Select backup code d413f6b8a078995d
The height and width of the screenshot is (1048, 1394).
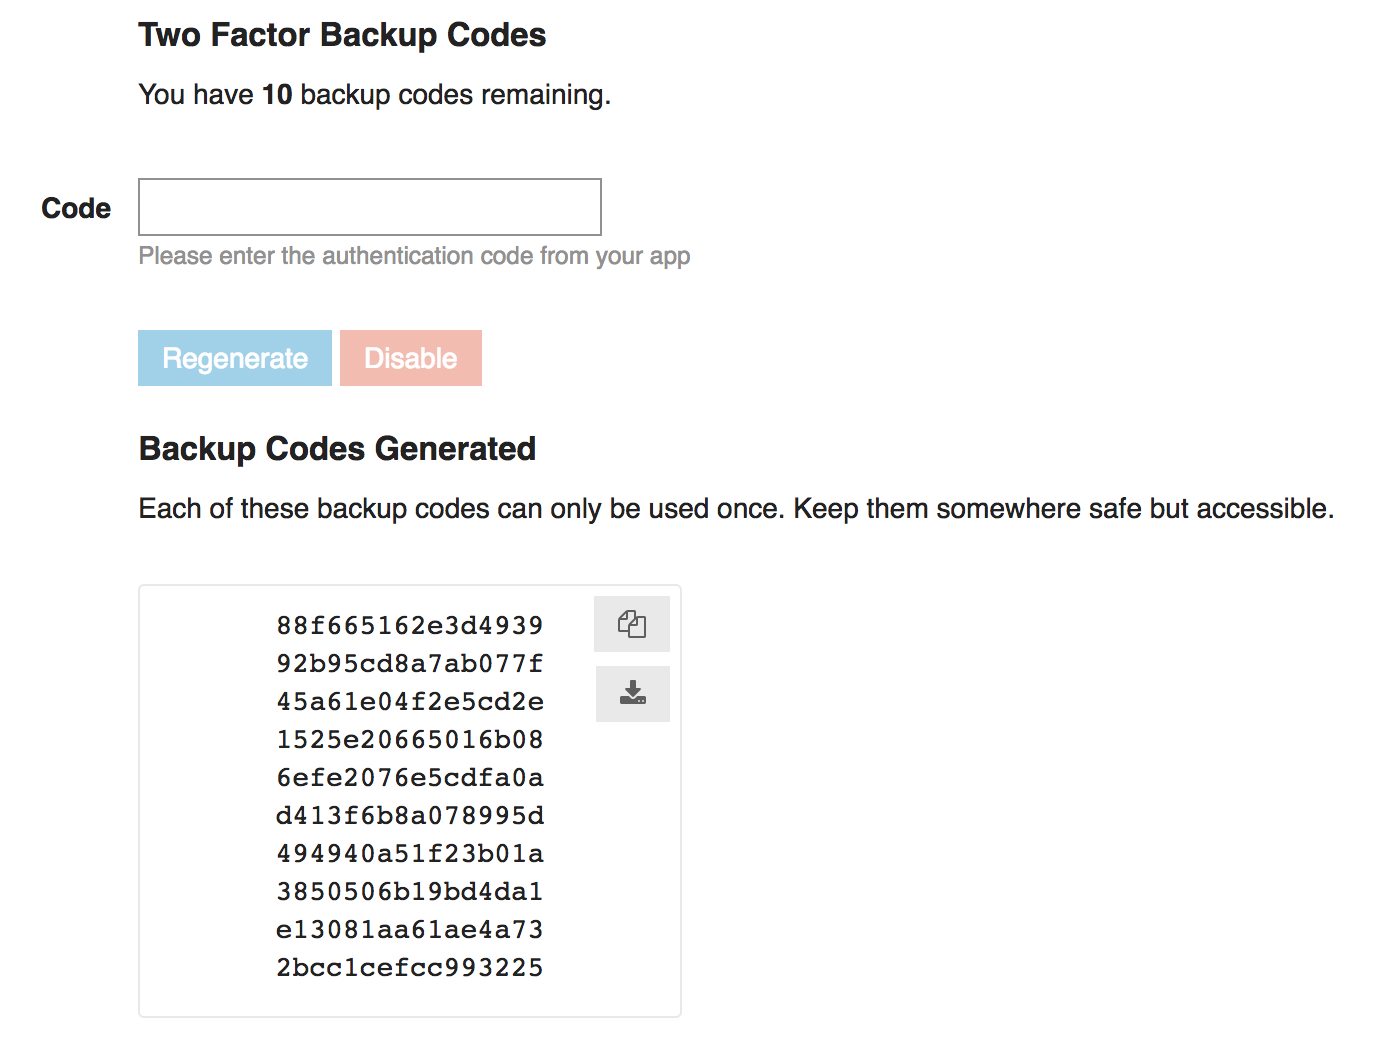(x=409, y=816)
